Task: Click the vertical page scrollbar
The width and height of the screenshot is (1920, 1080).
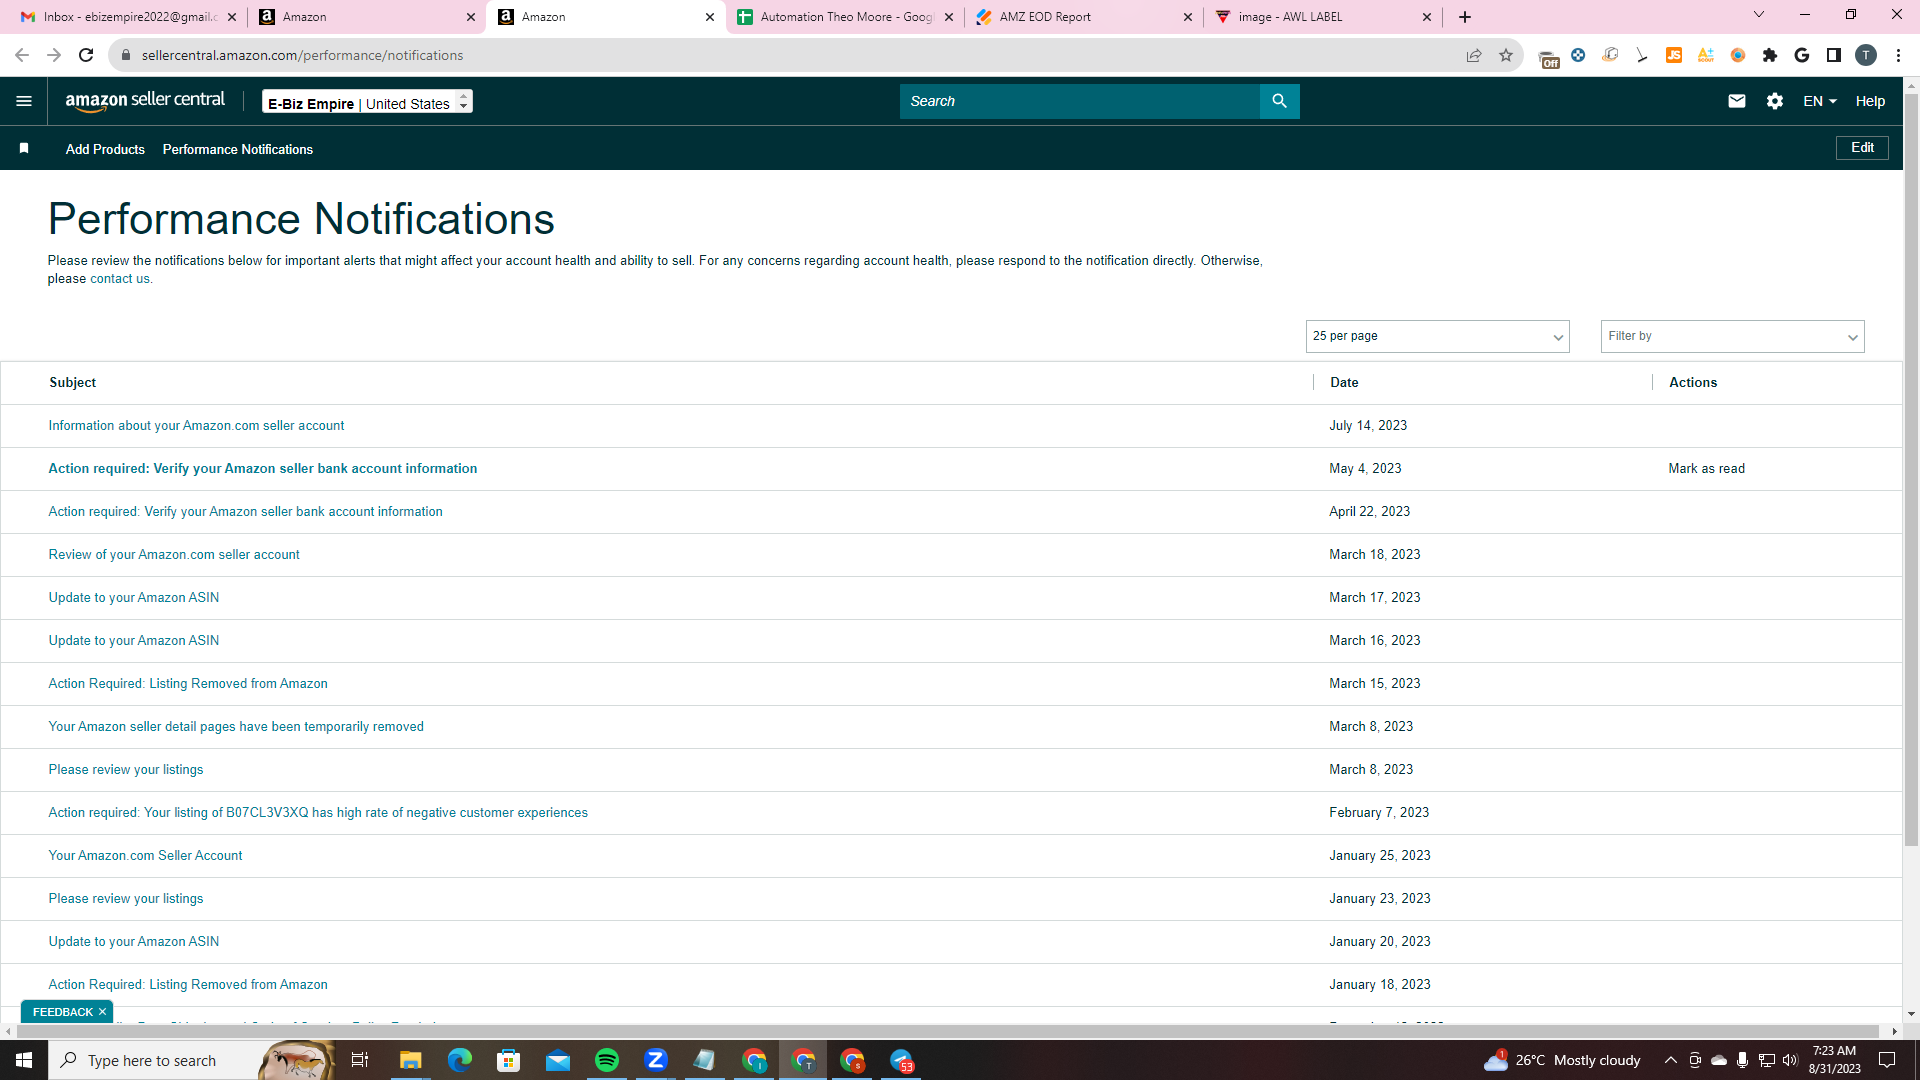Action: click(1911, 470)
